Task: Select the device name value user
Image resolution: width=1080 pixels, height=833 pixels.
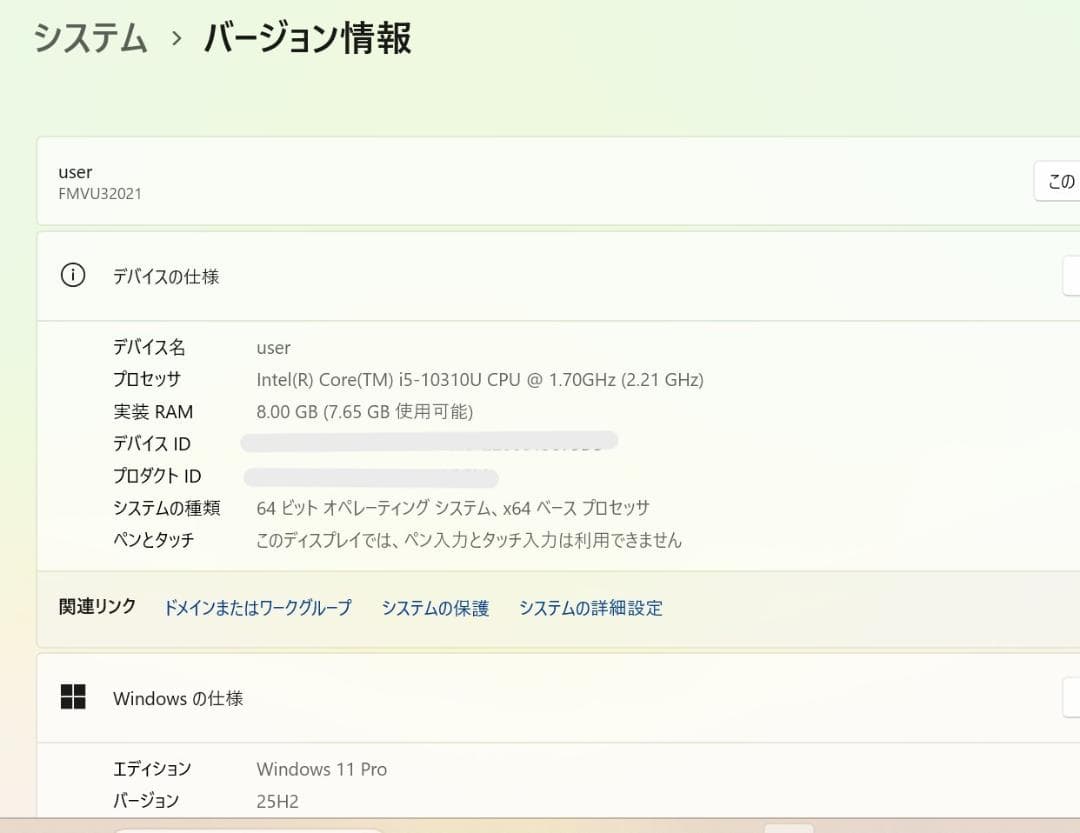Action: click(x=273, y=347)
